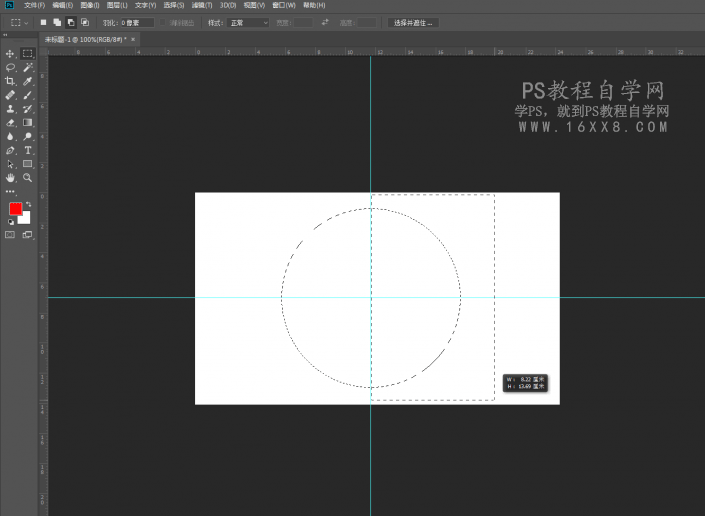Choose Subtract from Selection mode
Image resolution: width=705 pixels, height=516 pixels.
point(71,22)
